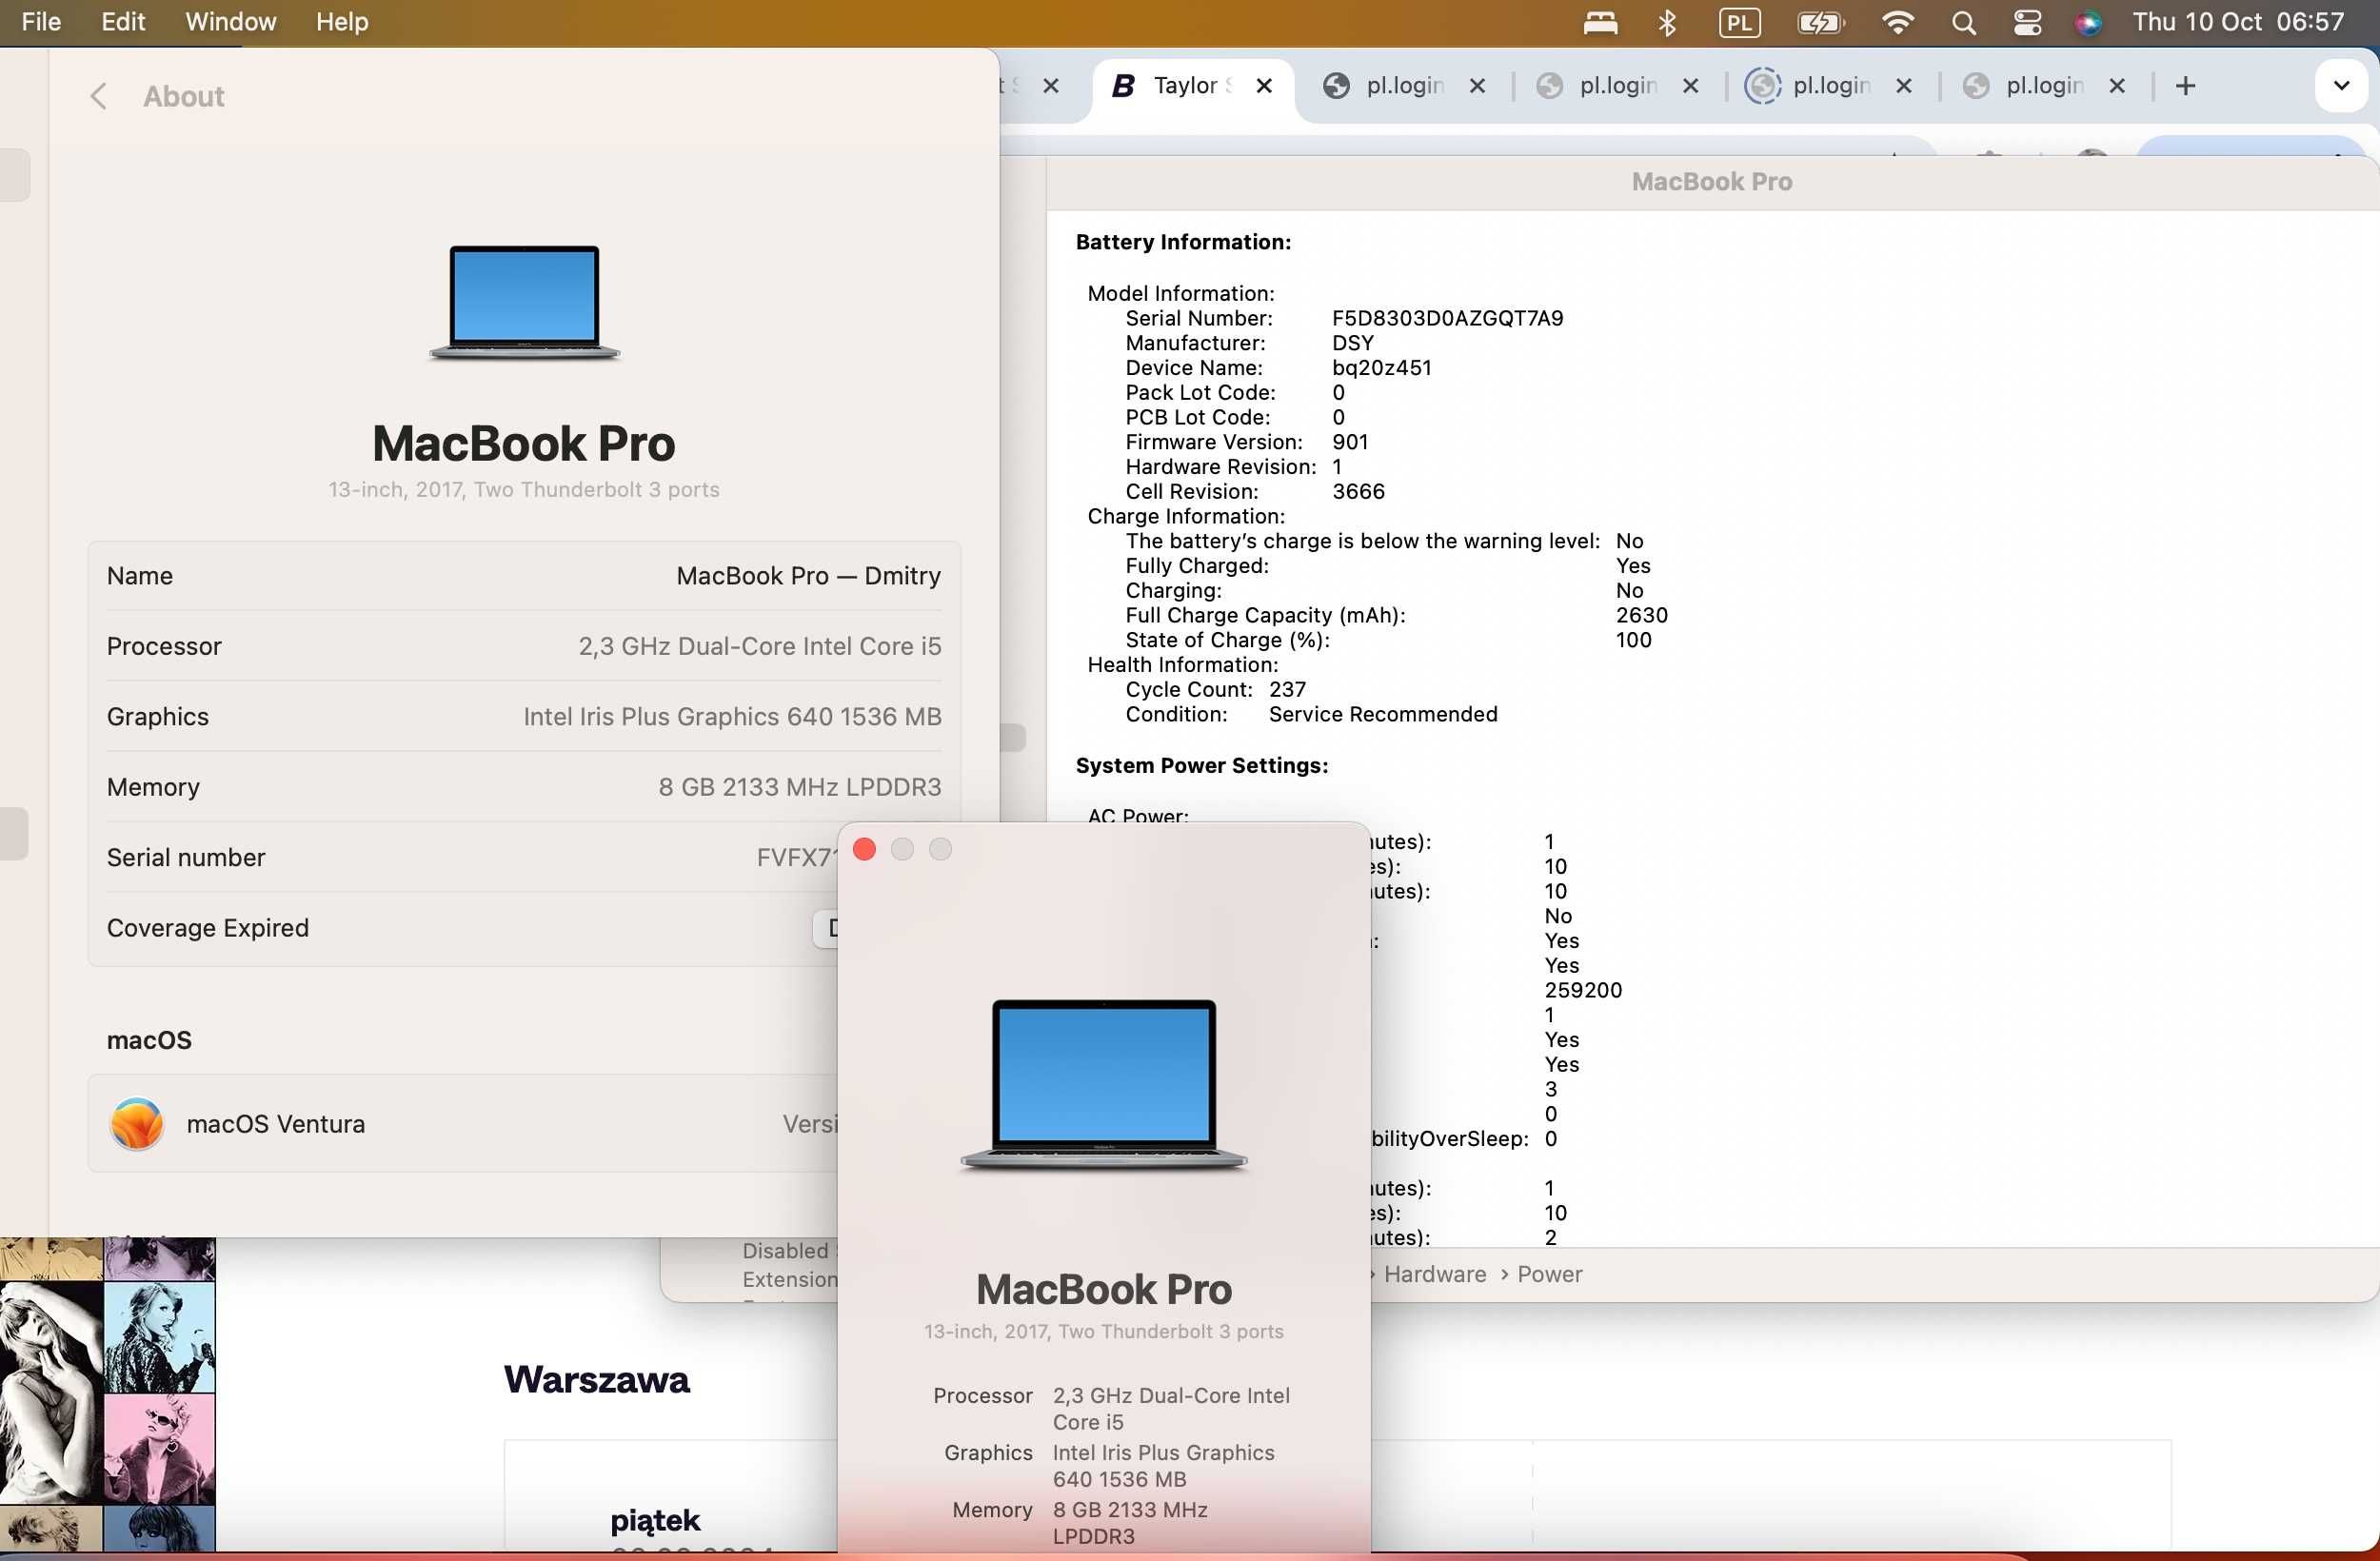This screenshot has height=1561, width=2380.
Task: Switch the PL keyboard input source
Action: (x=1740, y=22)
